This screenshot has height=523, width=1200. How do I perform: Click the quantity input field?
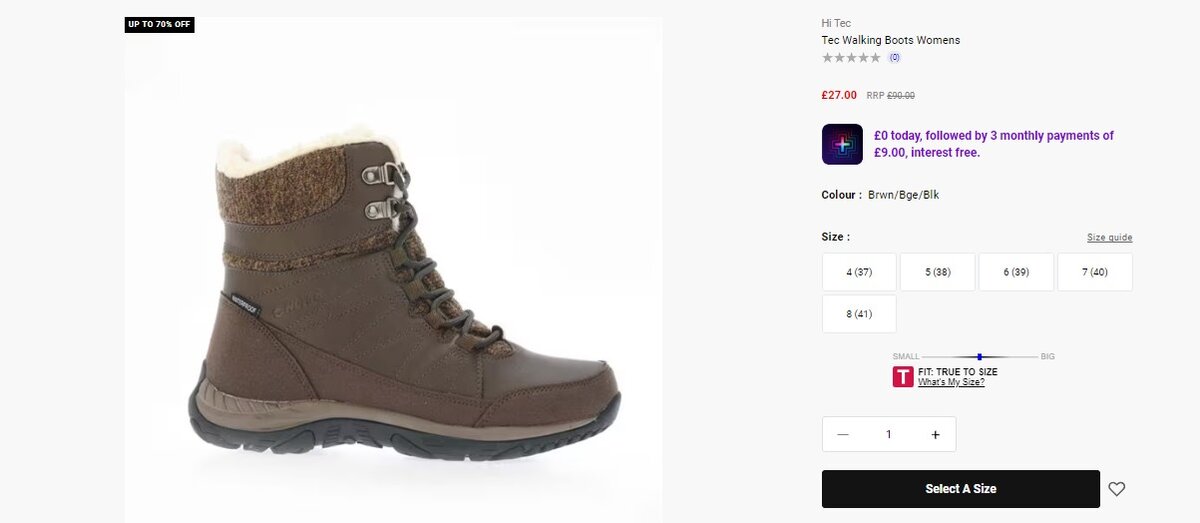pos(888,435)
